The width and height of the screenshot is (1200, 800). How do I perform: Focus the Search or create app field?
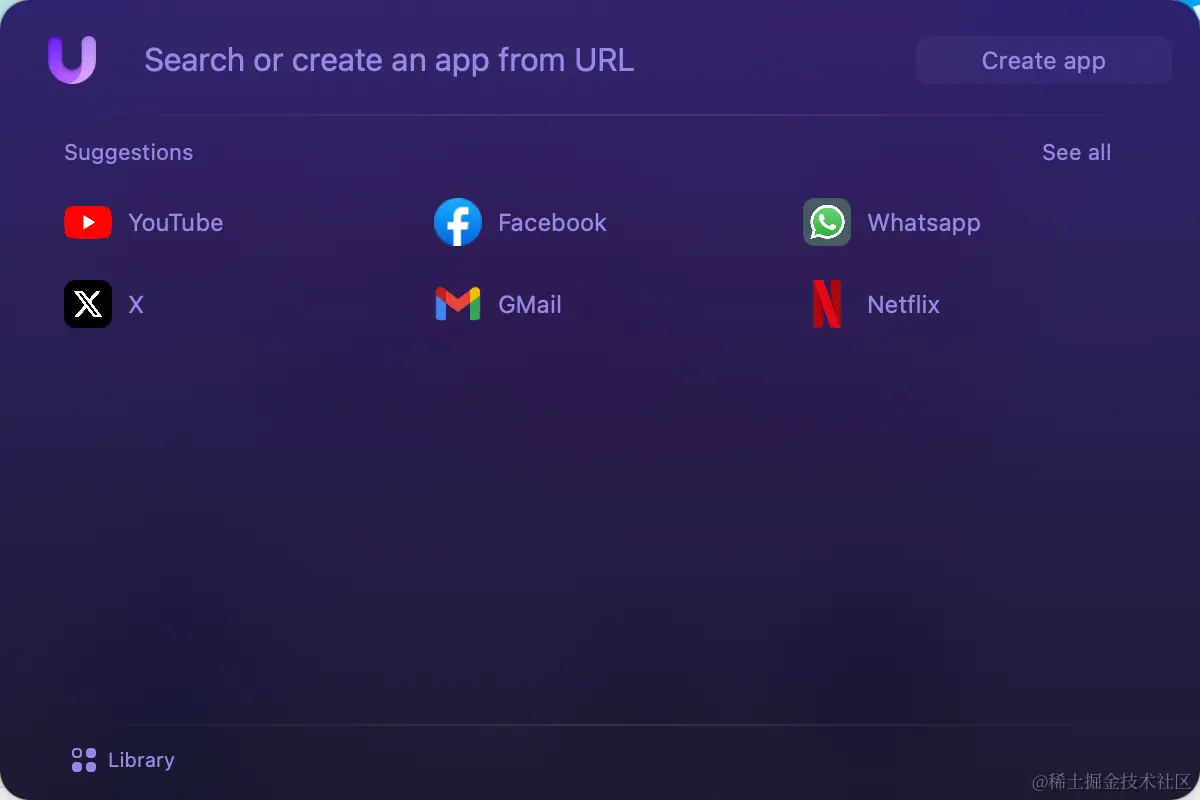pyautogui.click(x=389, y=60)
